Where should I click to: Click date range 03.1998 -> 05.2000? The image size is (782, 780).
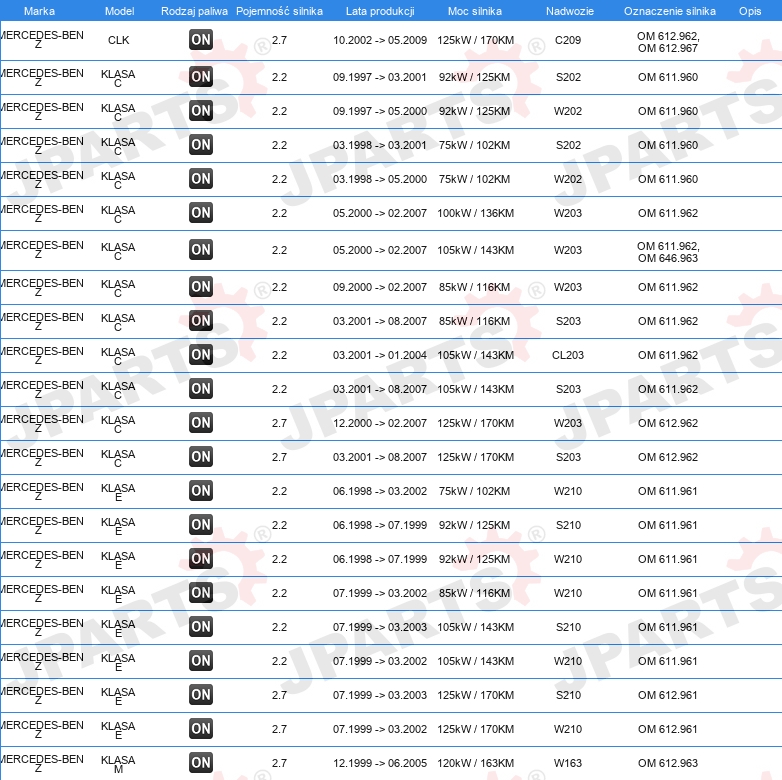380,179
